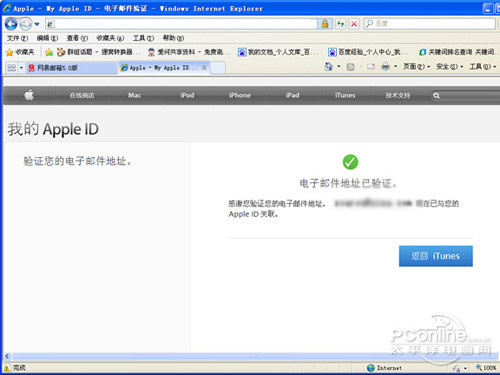Open the iTunes section in Apple navigation
The image size is (500, 375).
click(x=345, y=95)
